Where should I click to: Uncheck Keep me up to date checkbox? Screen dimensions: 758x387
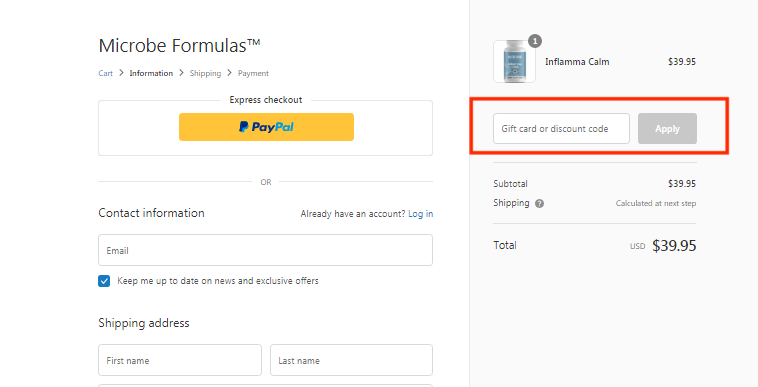click(104, 281)
